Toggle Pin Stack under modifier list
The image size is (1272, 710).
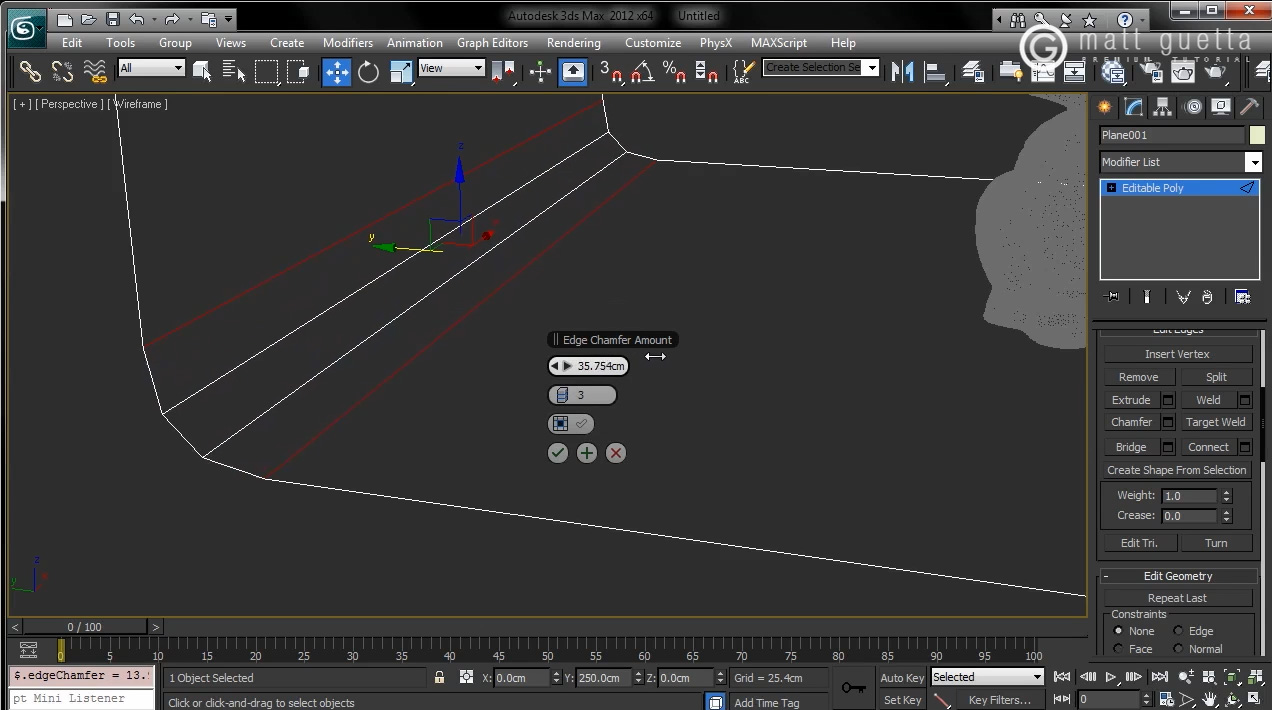pyautogui.click(x=1111, y=297)
